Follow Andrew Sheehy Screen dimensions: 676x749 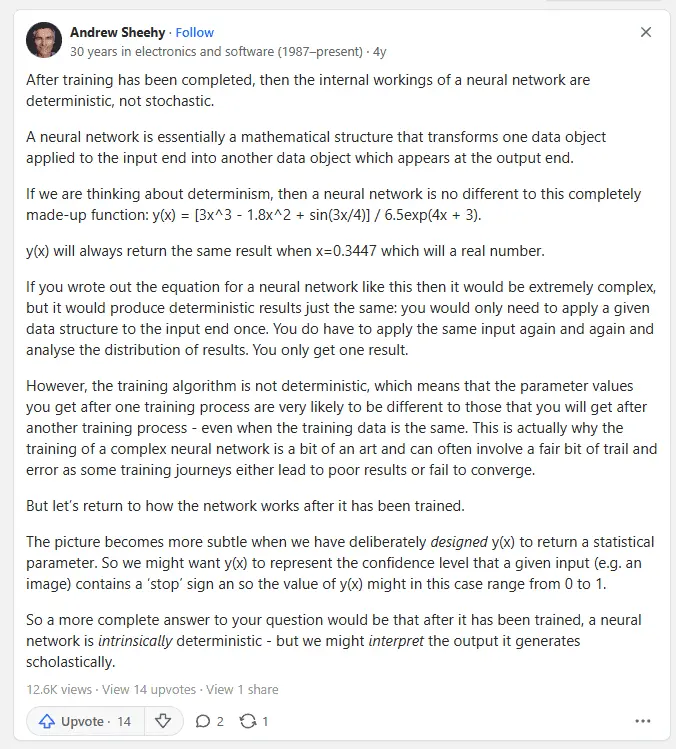tap(195, 32)
